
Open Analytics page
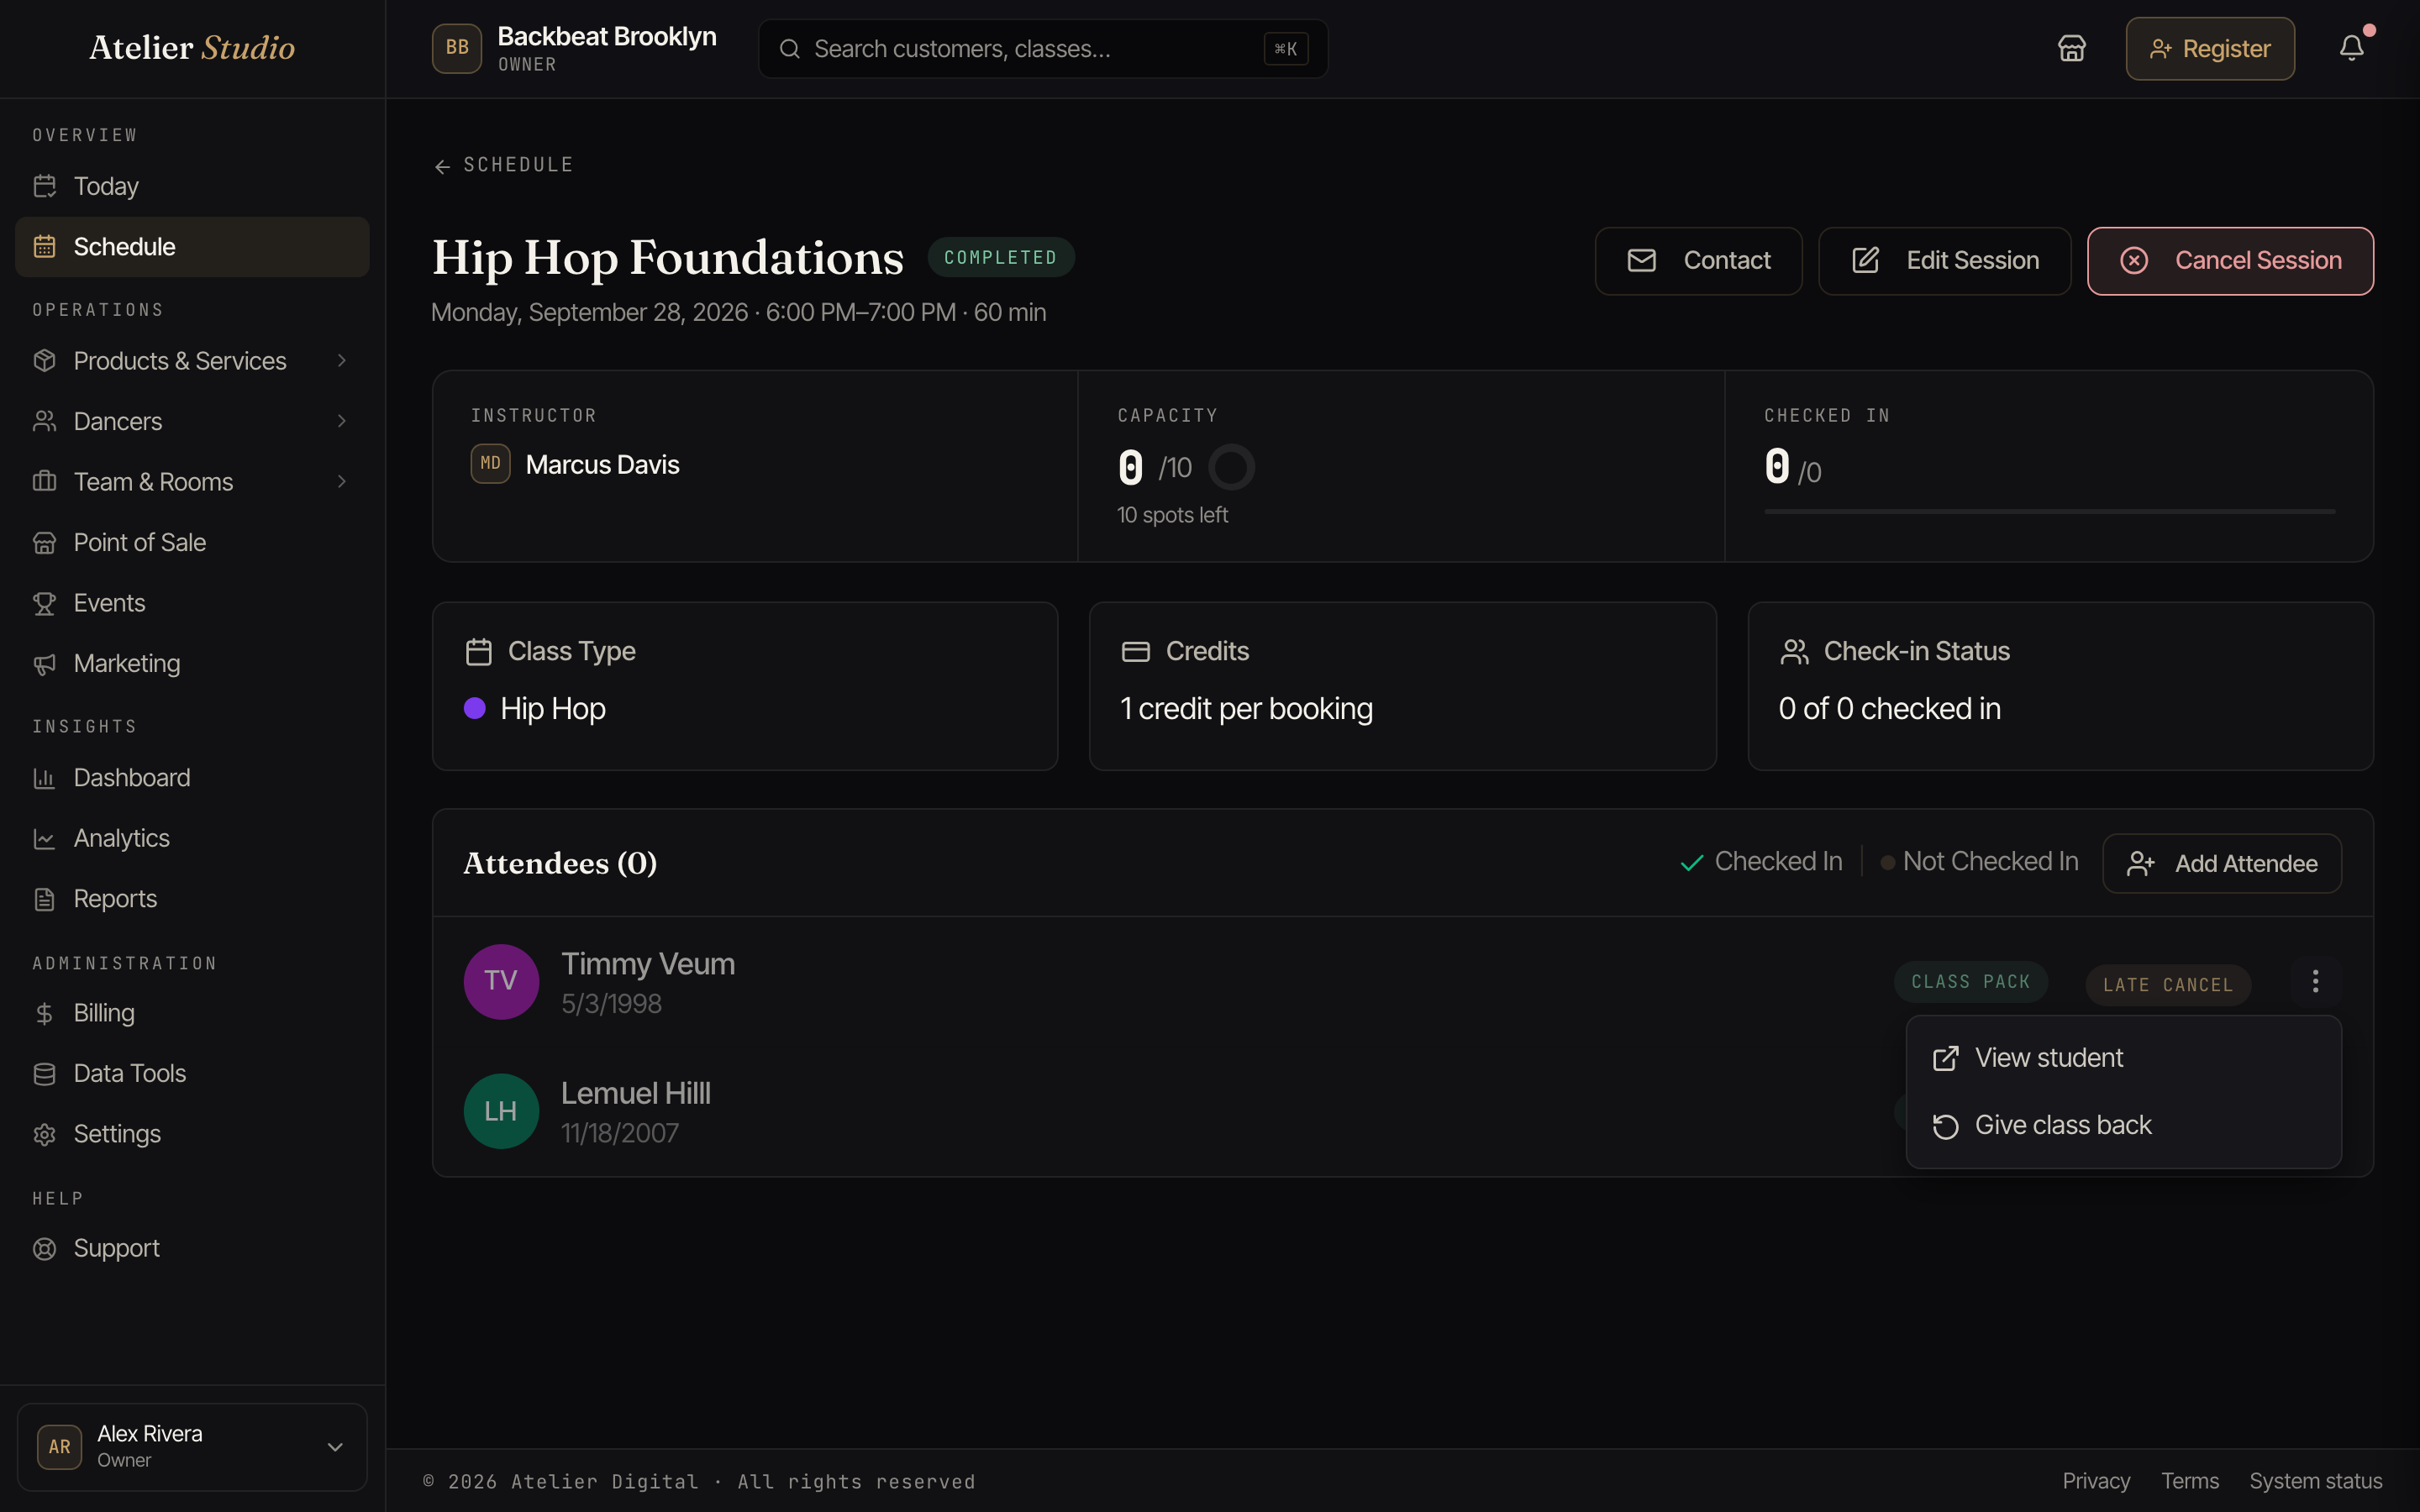(x=192, y=838)
